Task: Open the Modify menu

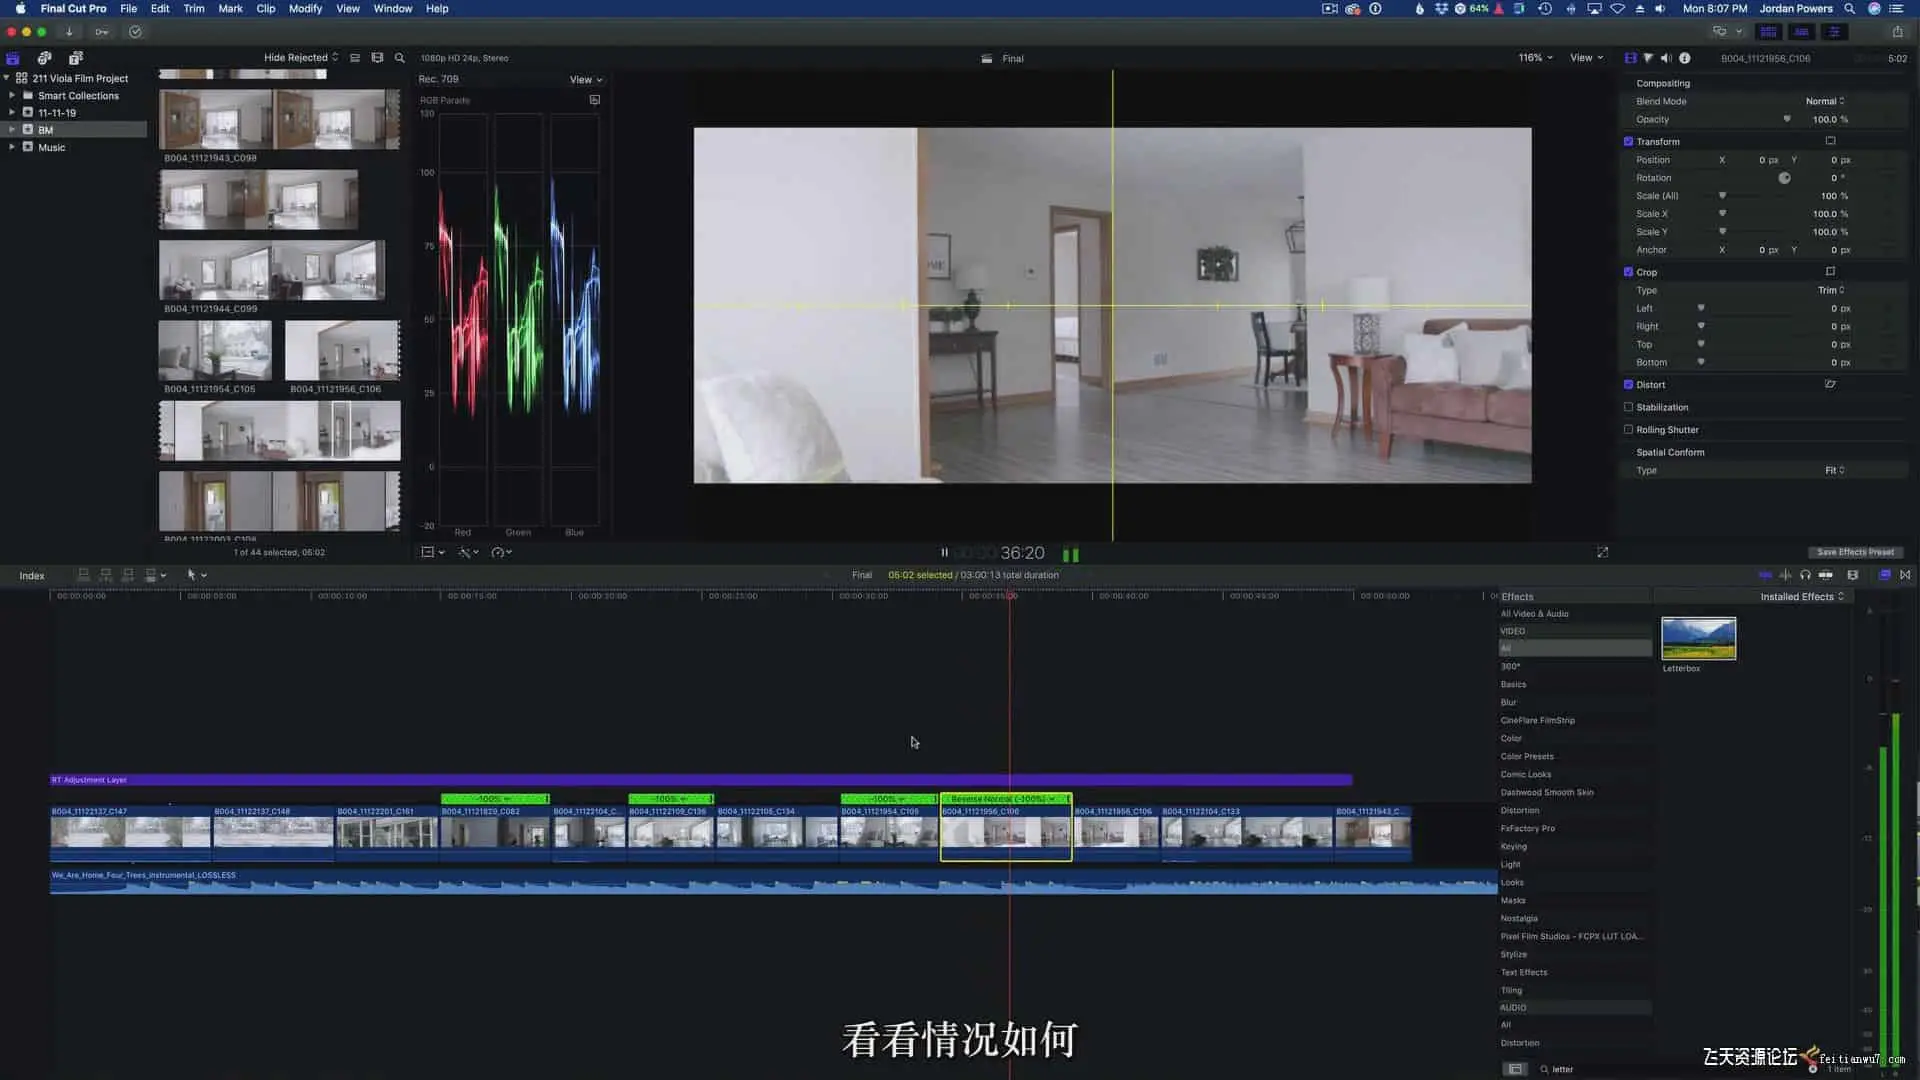Action: click(305, 8)
